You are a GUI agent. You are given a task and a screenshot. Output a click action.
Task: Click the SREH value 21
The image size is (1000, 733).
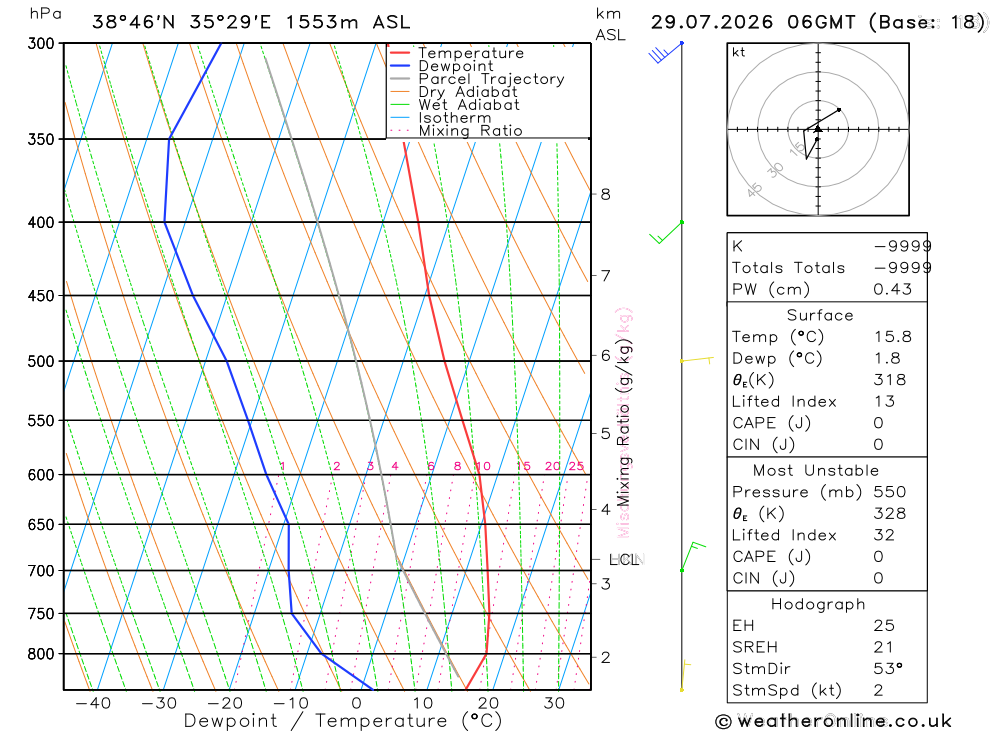pos(883,647)
